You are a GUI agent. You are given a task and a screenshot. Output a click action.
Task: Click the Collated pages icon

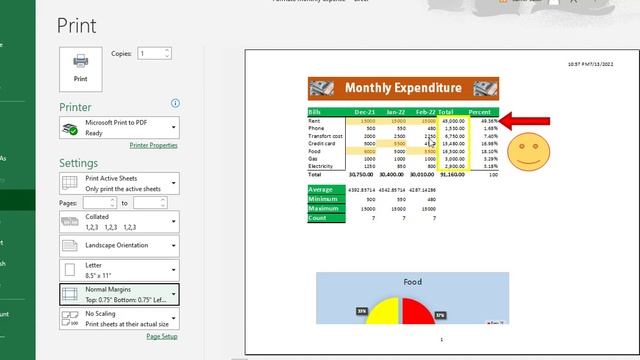coord(70,222)
